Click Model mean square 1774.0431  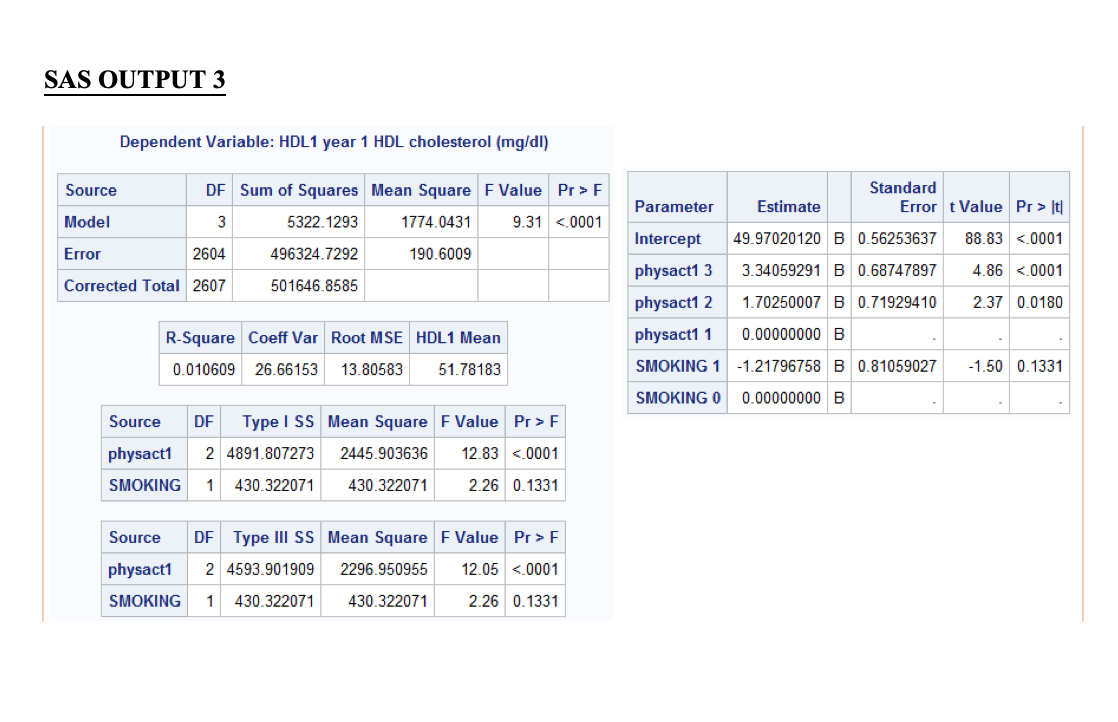436,222
